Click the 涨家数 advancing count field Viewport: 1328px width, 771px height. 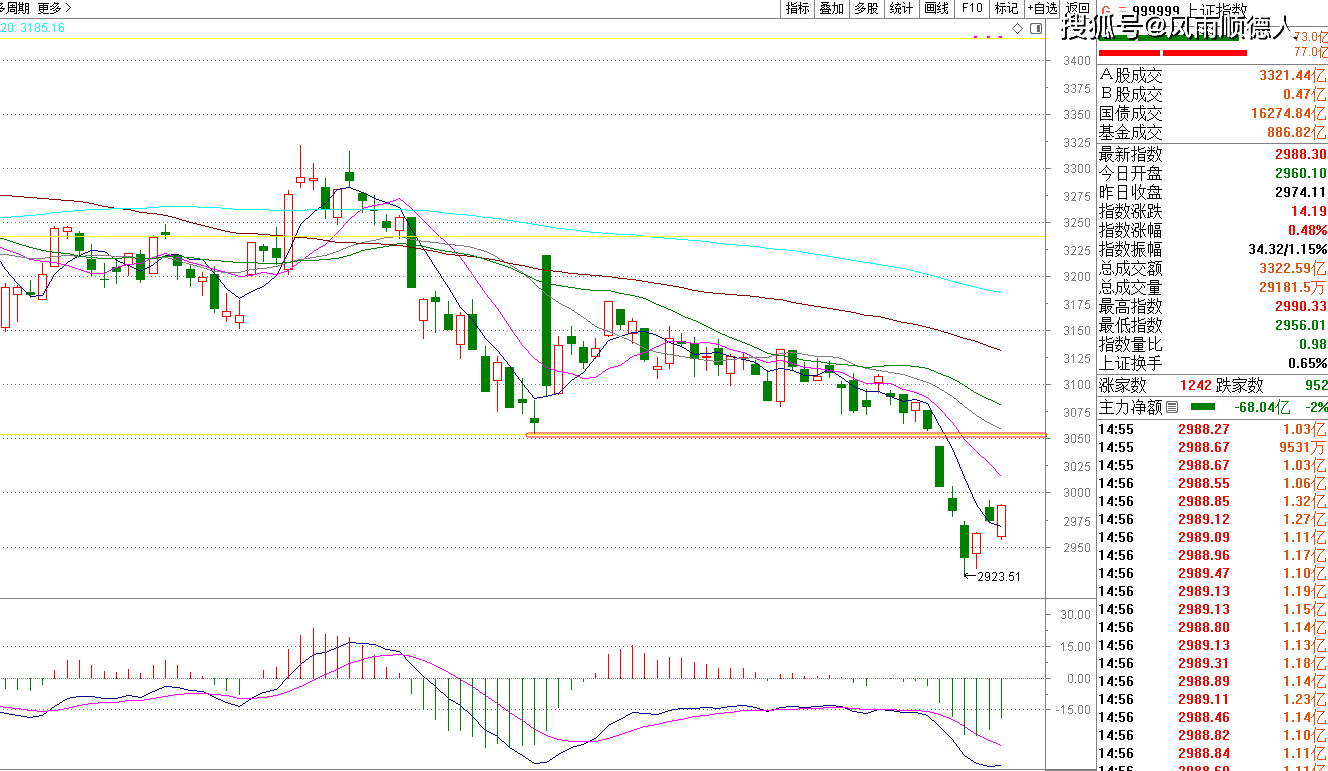click(x=1123, y=386)
